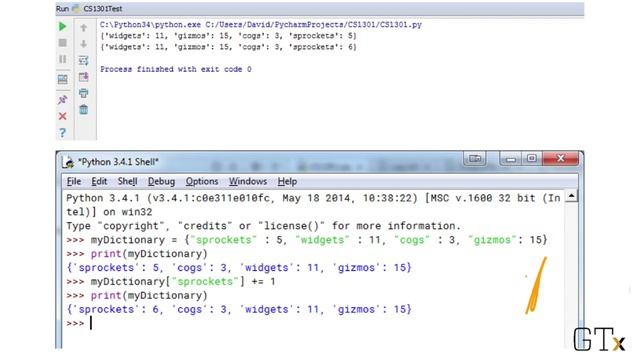Screen dimensions: 640x360
Task: Clear console with trash can icon
Action: click(x=84, y=109)
